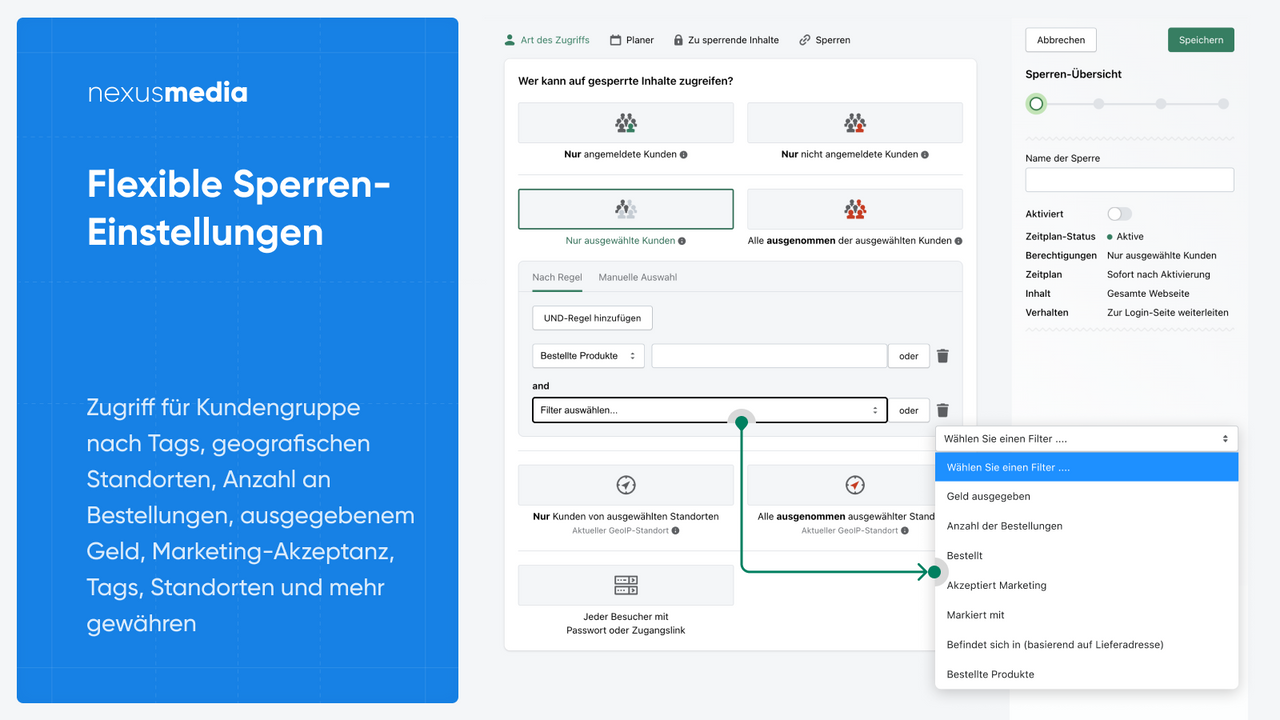Choose Markiert mit filter option
Image resolution: width=1280 pixels, height=720 pixels.
tap(1086, 615)
